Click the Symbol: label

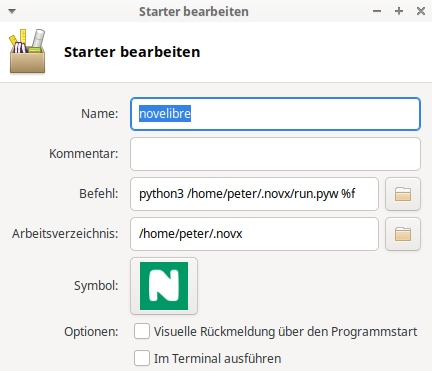tap(96, 286)
